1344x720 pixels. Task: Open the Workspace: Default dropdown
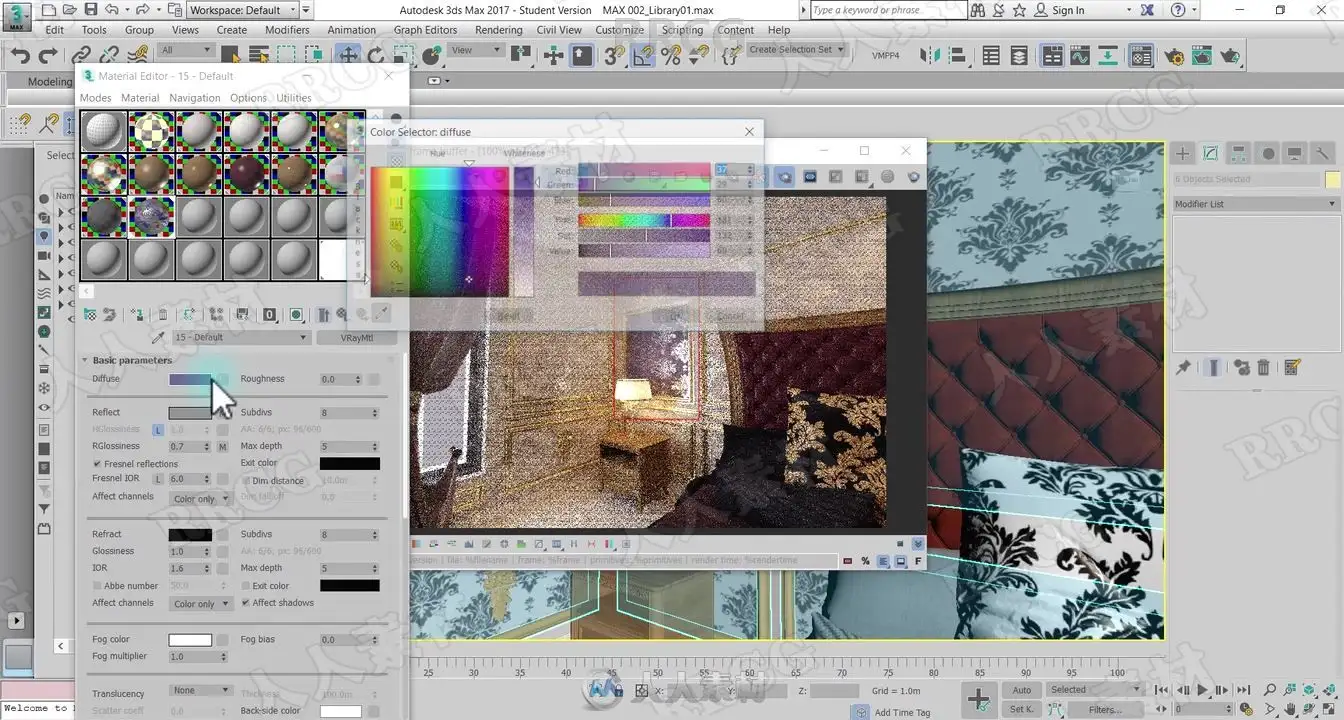pos(243,10)
